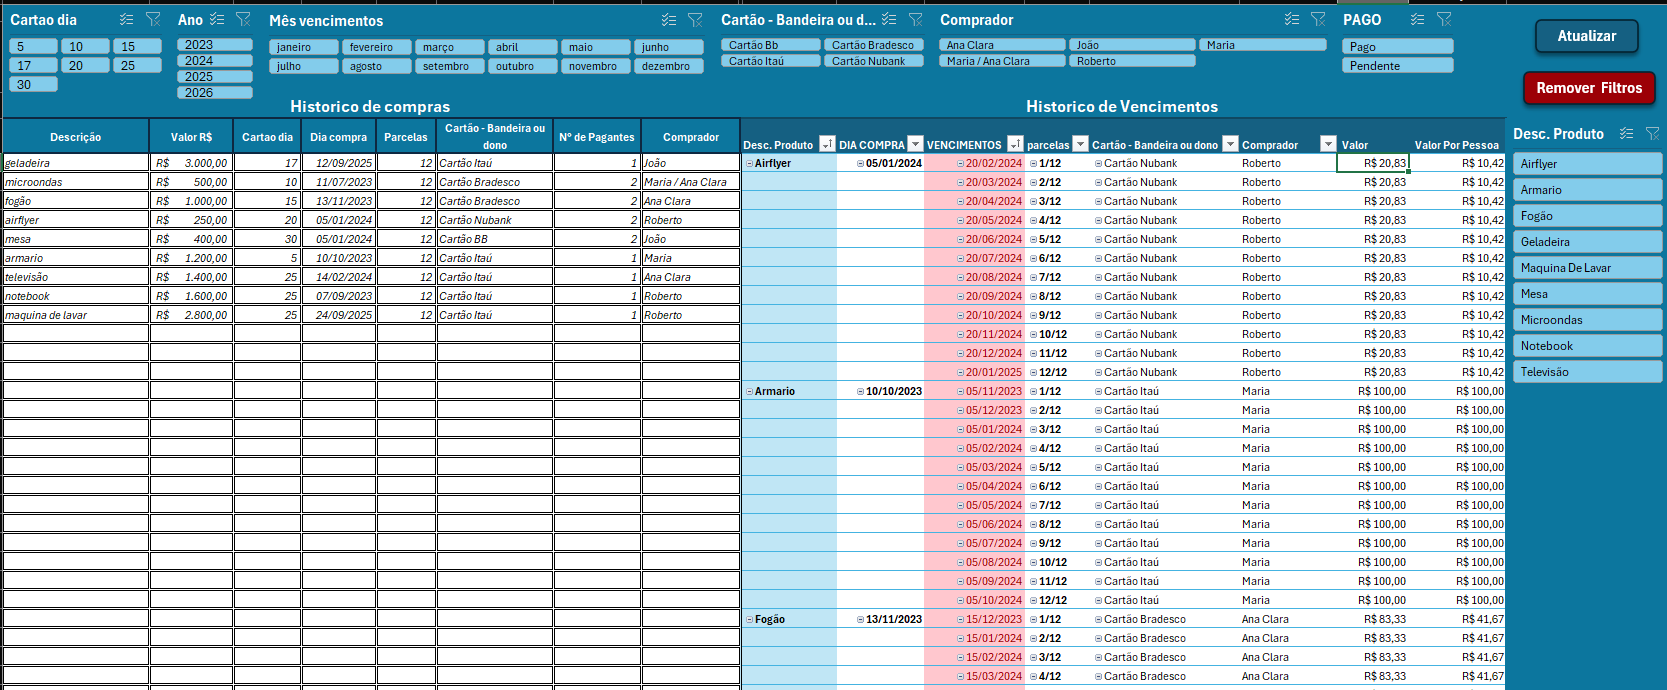
Task: Toggle multi-select for Mês vencimentos slicer
Action: tap(669, 20)
